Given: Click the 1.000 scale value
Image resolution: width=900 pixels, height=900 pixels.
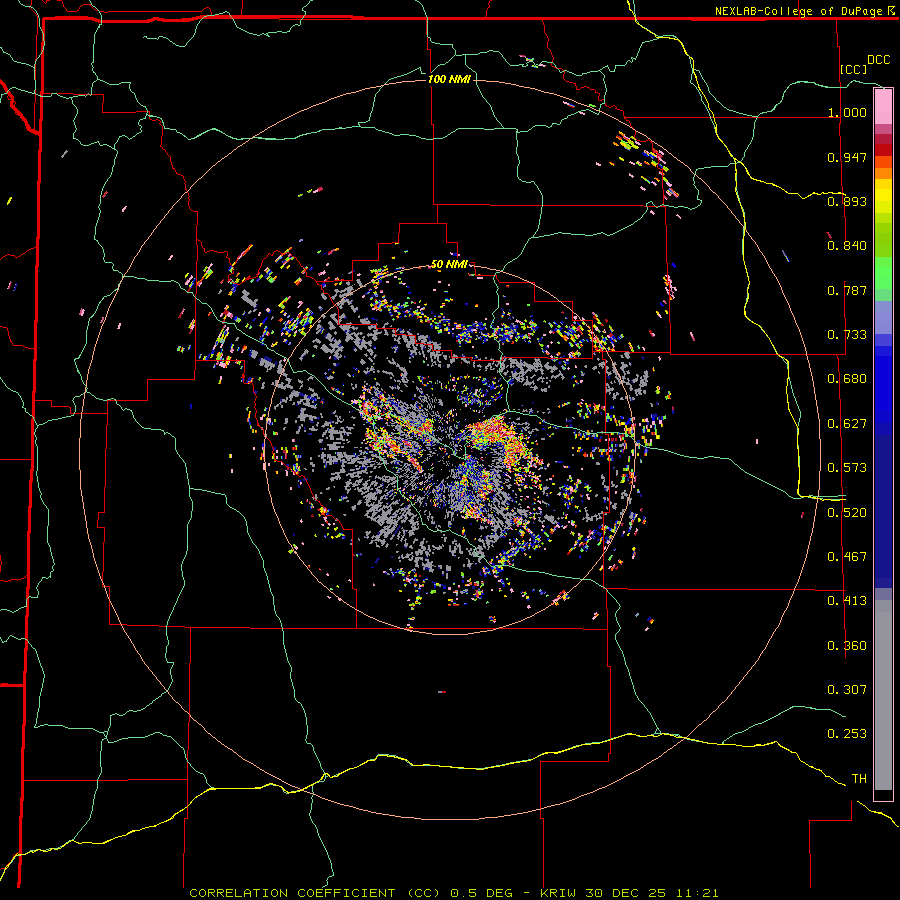Looking at the screenshot, I should pyautogui.click(x=847, y=112).
